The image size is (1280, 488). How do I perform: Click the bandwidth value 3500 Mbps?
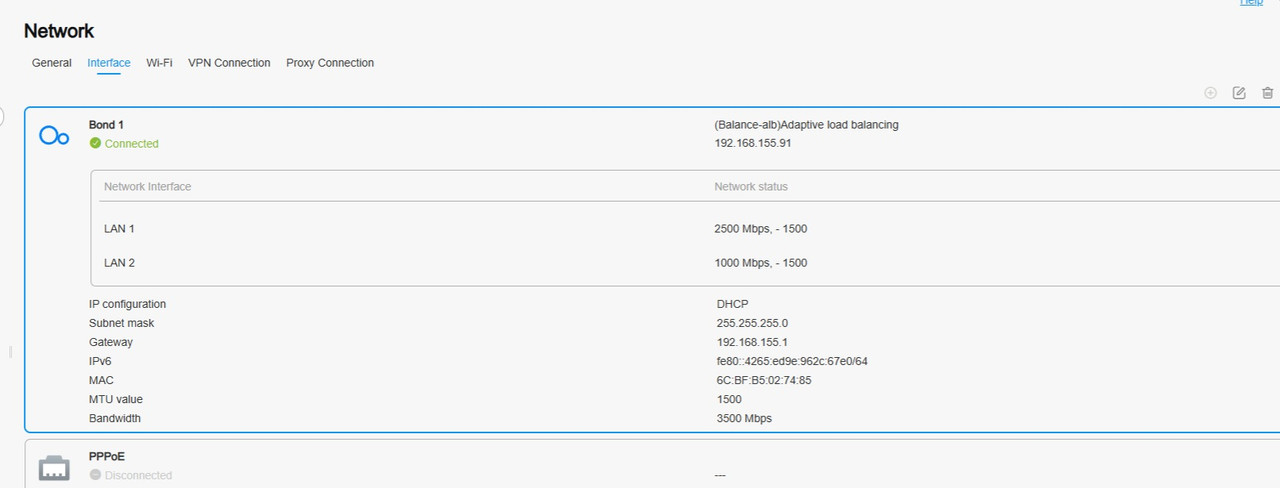[744, 418]
